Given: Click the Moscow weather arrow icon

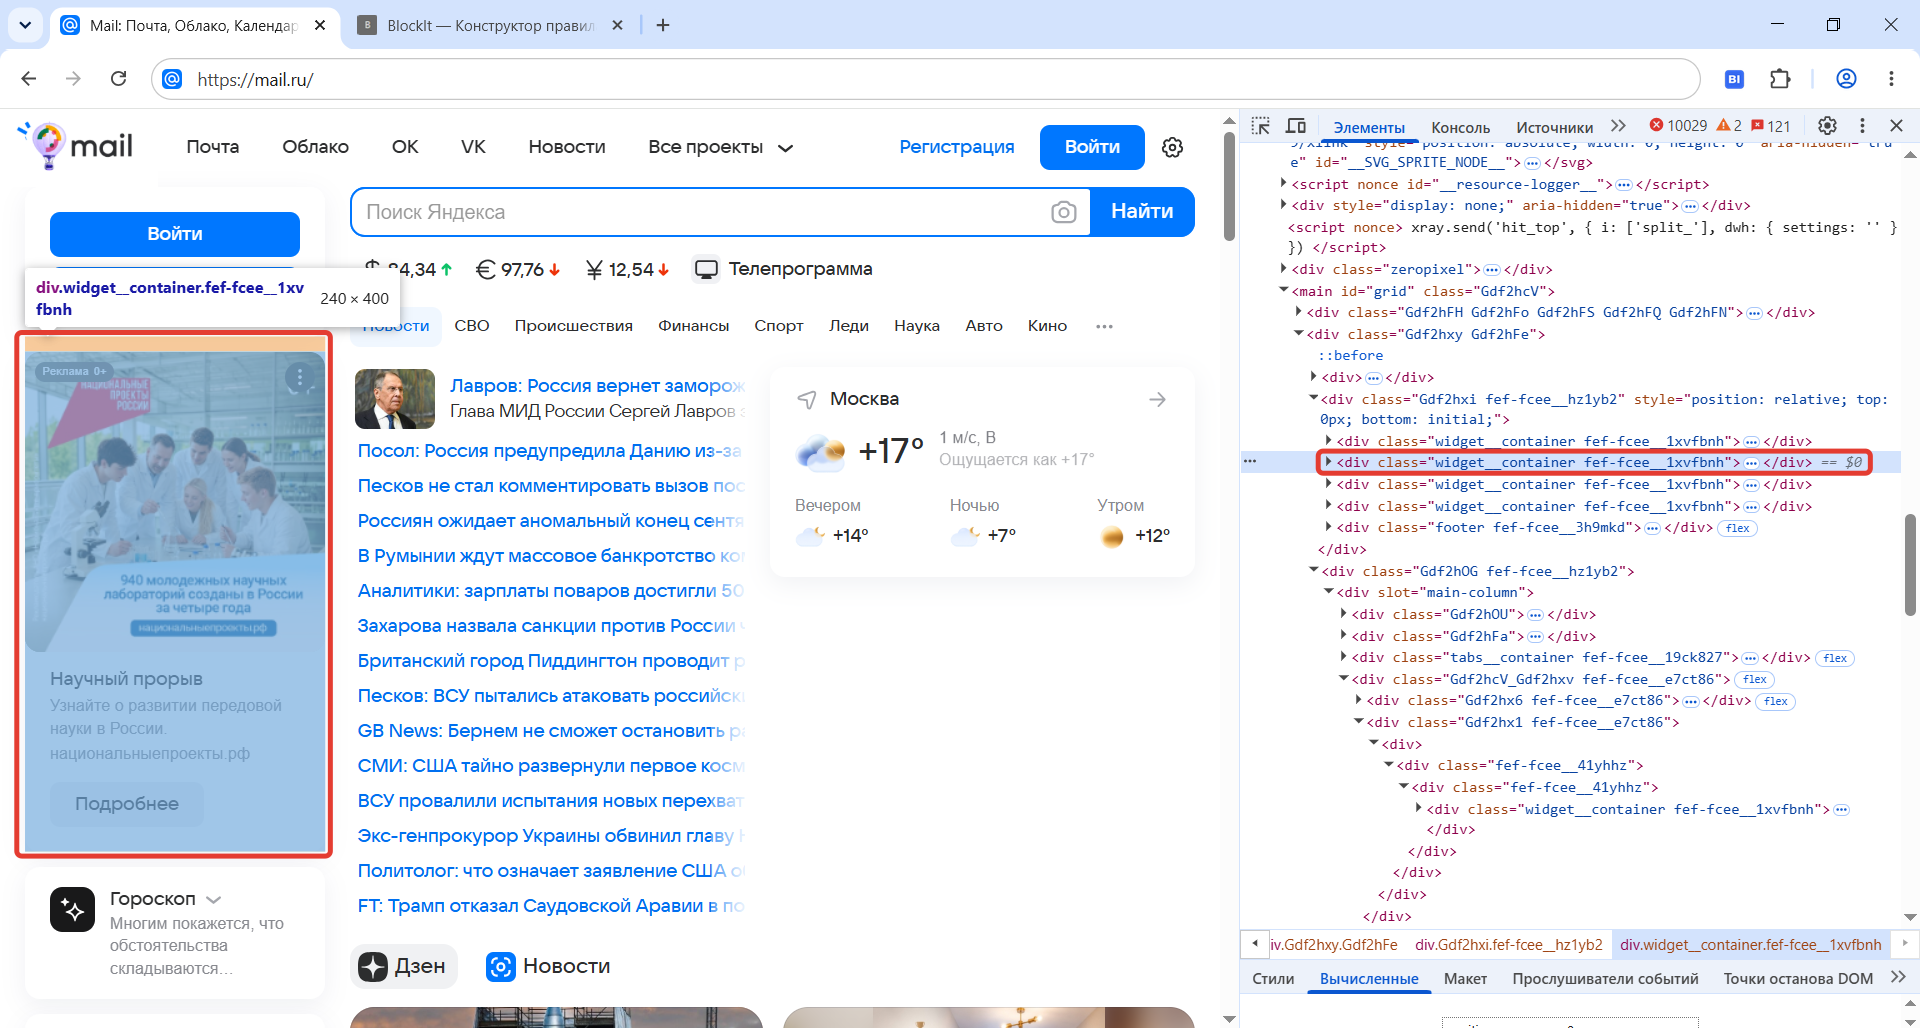Looking at the screenshot, I should (x=1157, y=400).
